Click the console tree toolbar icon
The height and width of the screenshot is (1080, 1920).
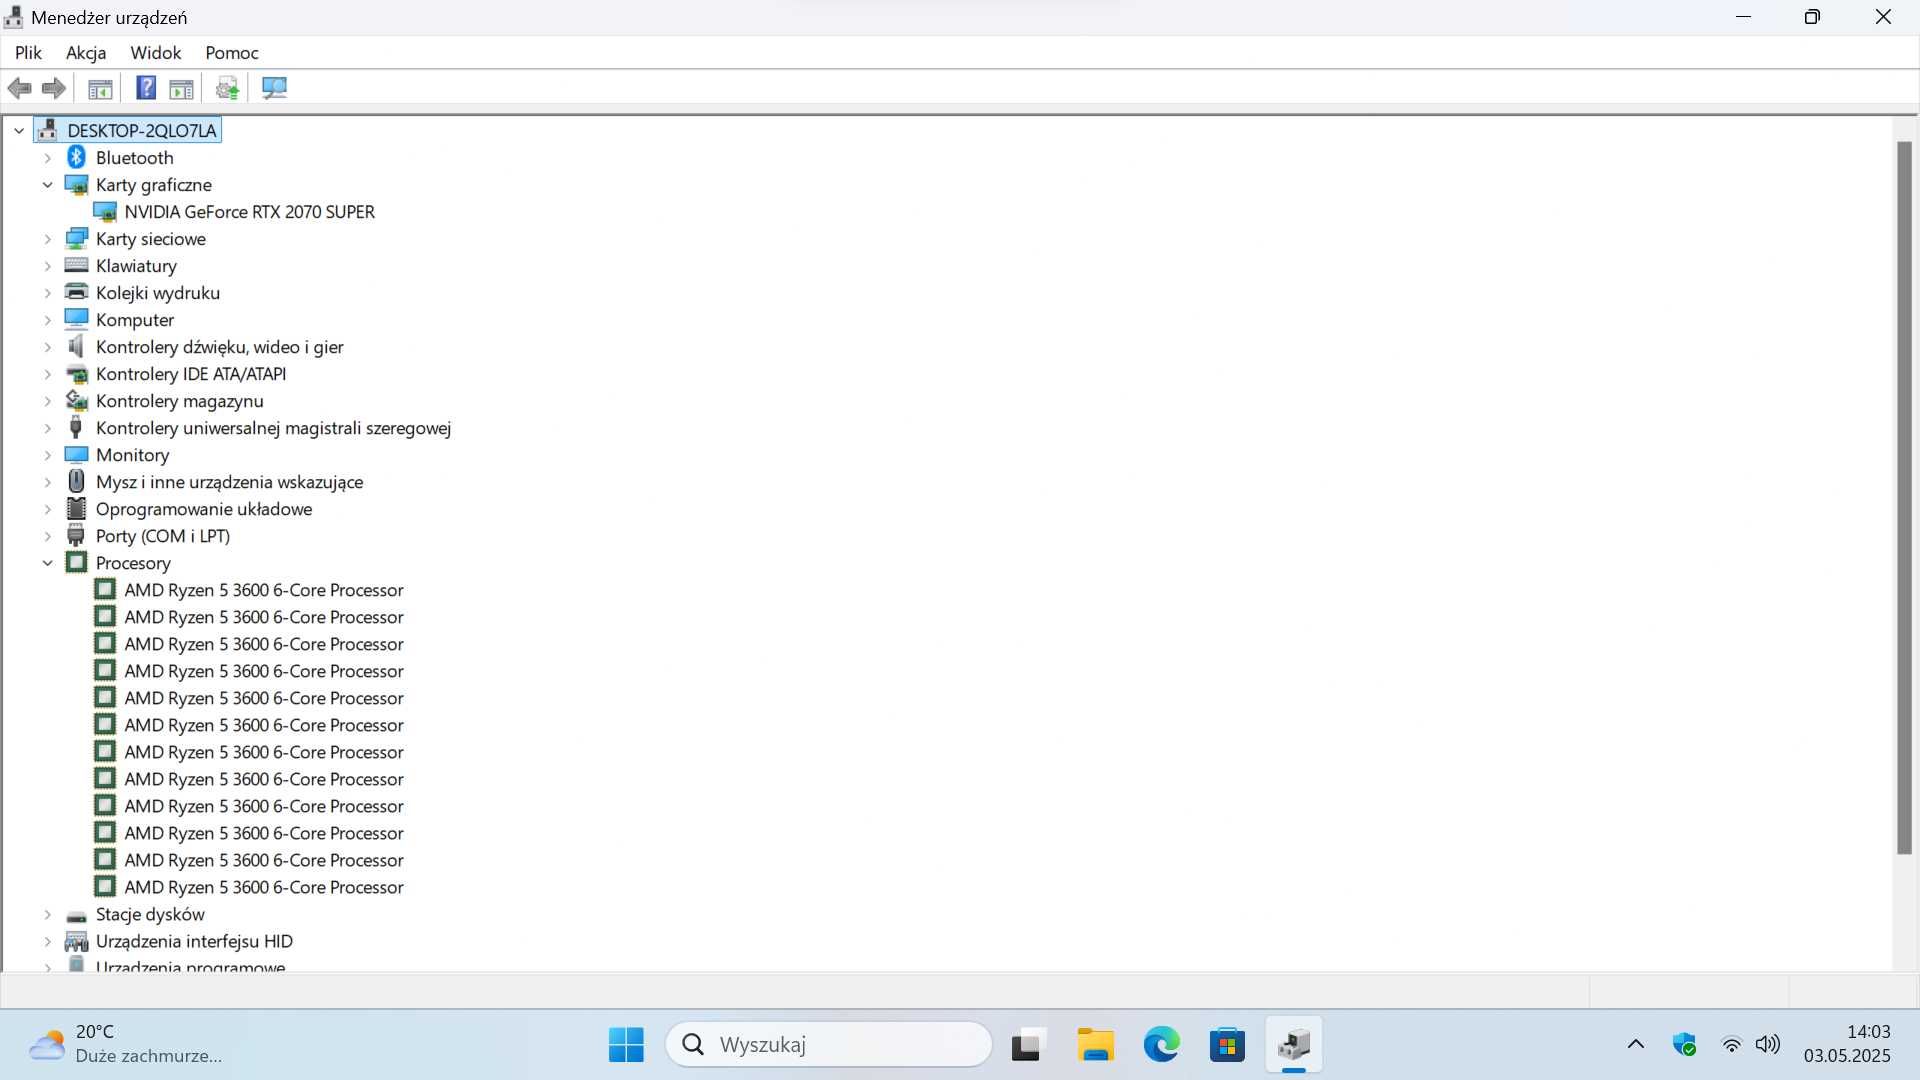pos(100,89)
